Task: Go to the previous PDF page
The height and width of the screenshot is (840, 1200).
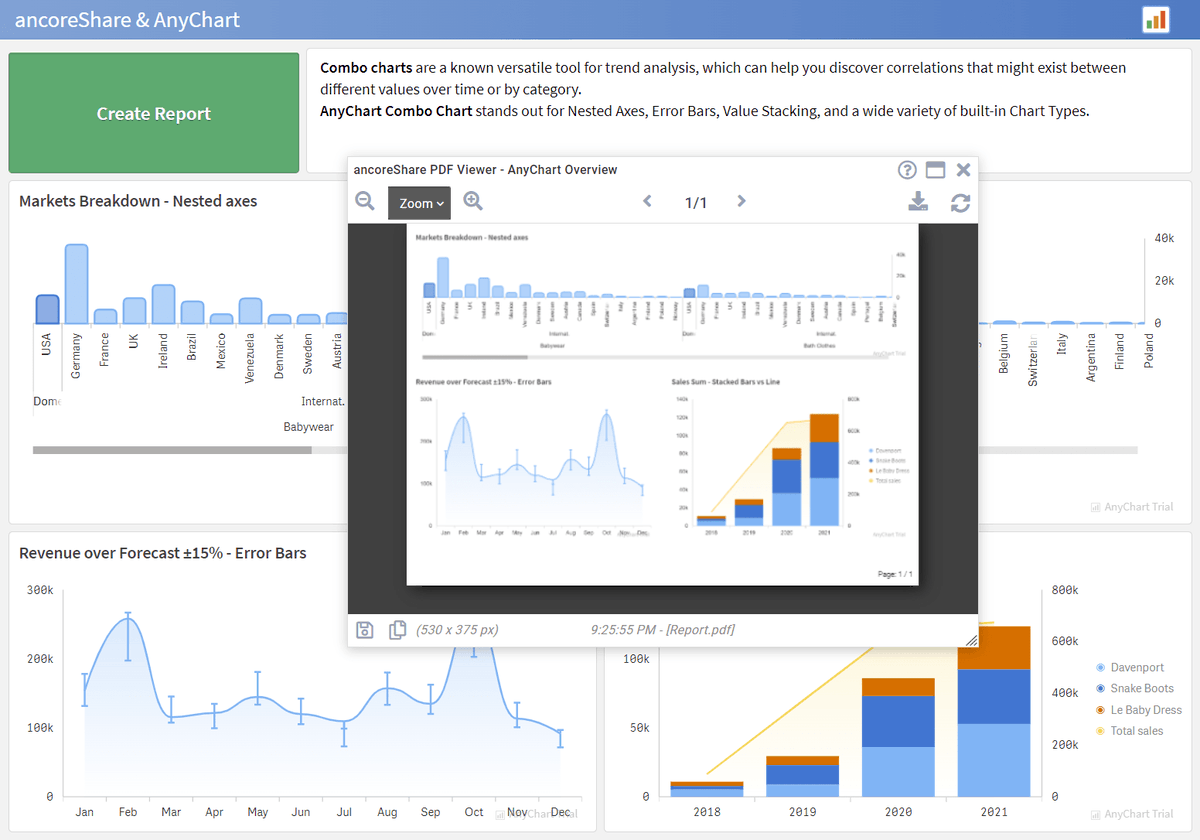Action: [x=647, y=201]
